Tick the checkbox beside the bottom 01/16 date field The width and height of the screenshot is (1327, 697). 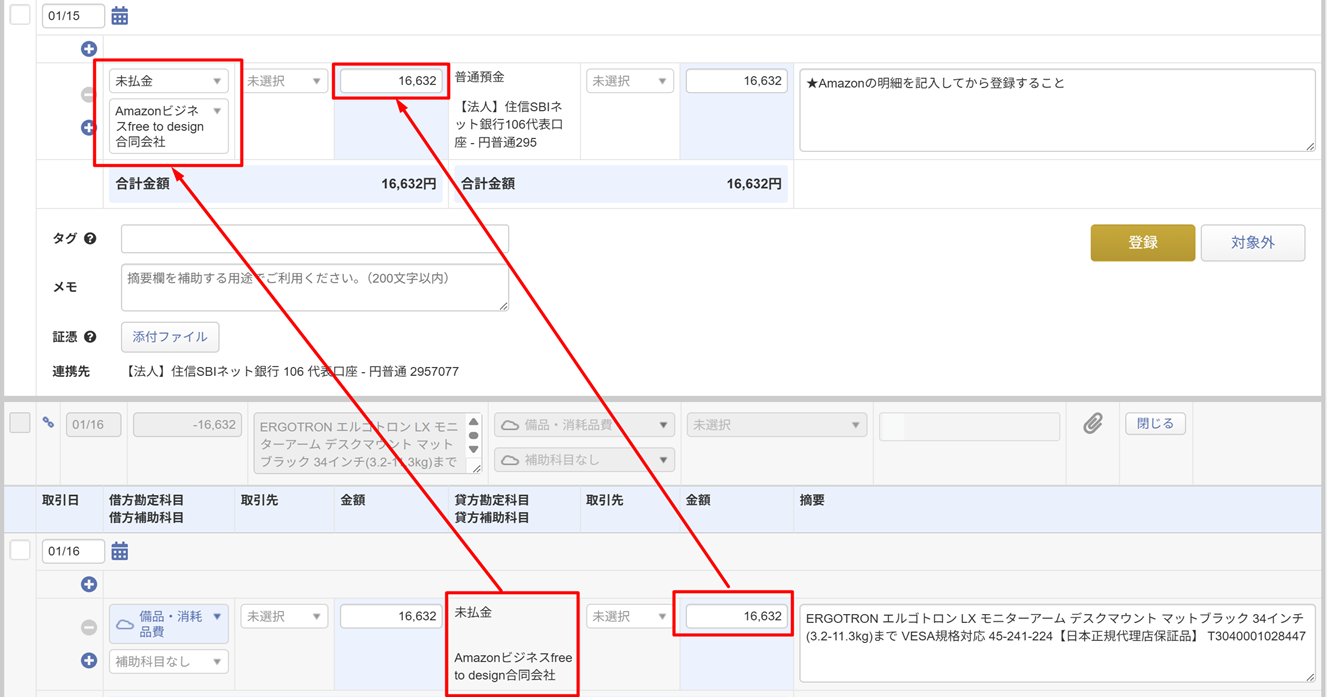click(20, 550)
